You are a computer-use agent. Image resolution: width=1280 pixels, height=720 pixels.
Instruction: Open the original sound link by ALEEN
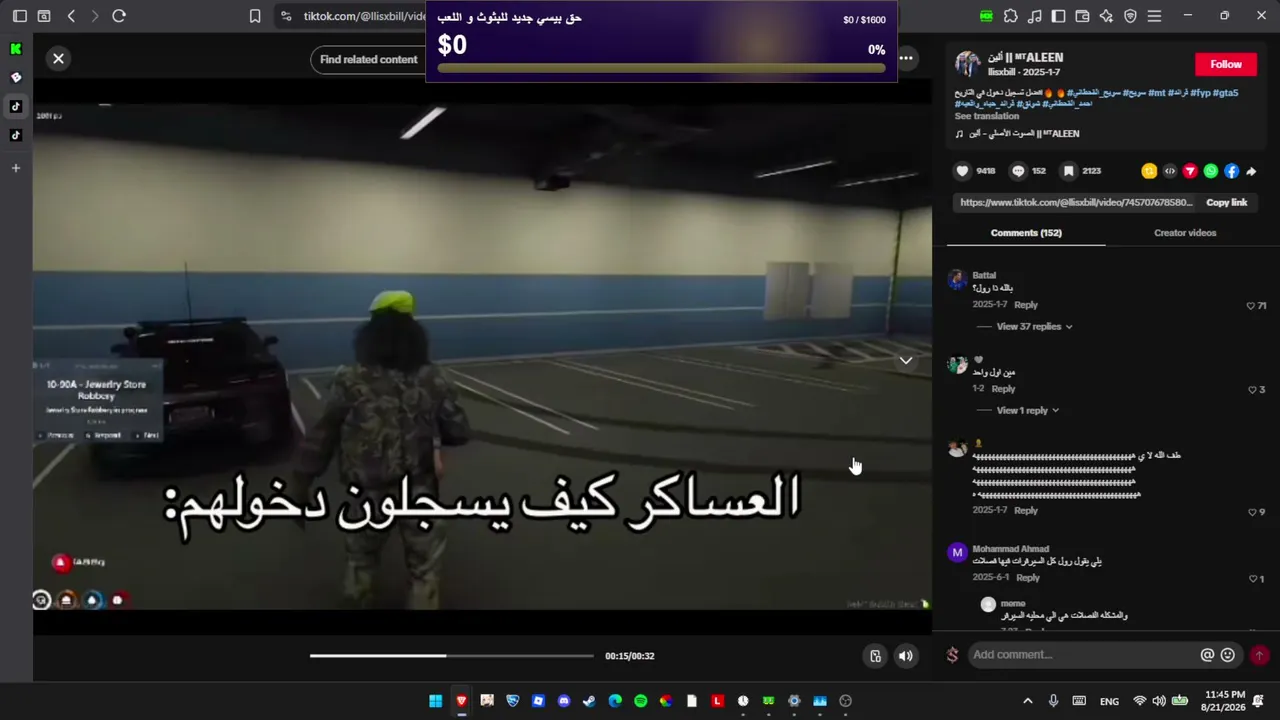1024,134
